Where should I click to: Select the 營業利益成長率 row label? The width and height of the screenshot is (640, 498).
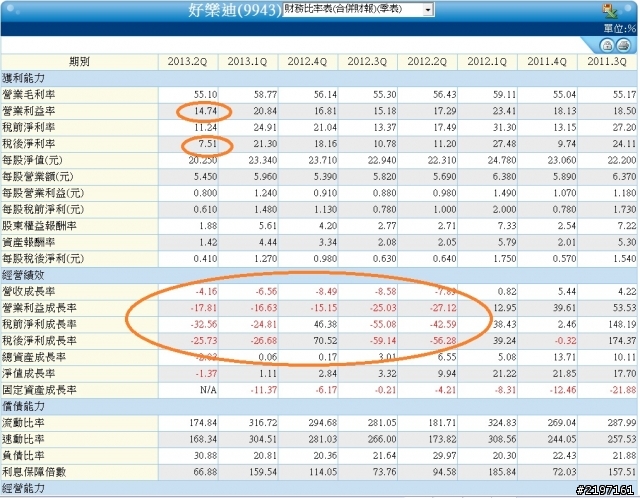click(x=39, y=308)
